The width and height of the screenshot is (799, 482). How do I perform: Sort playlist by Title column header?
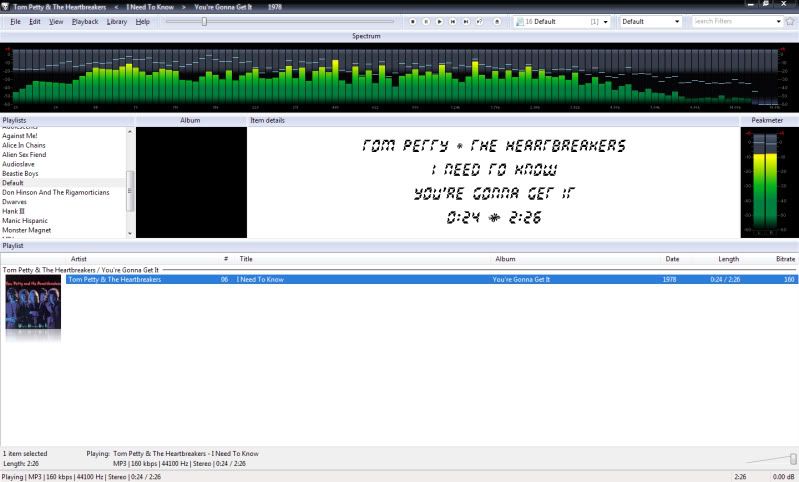click(x=246, y=259)
